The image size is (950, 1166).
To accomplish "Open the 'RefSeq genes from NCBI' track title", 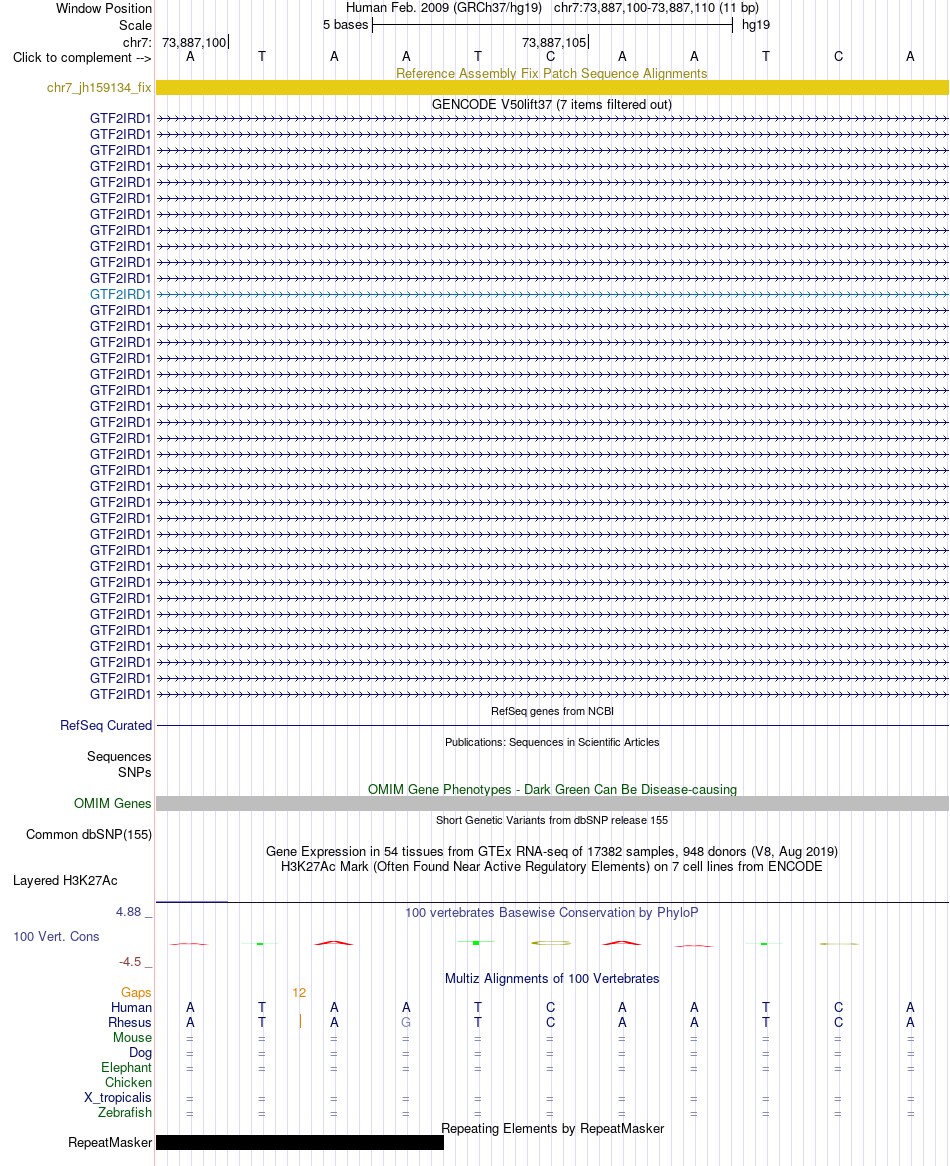I will point(552,711).
